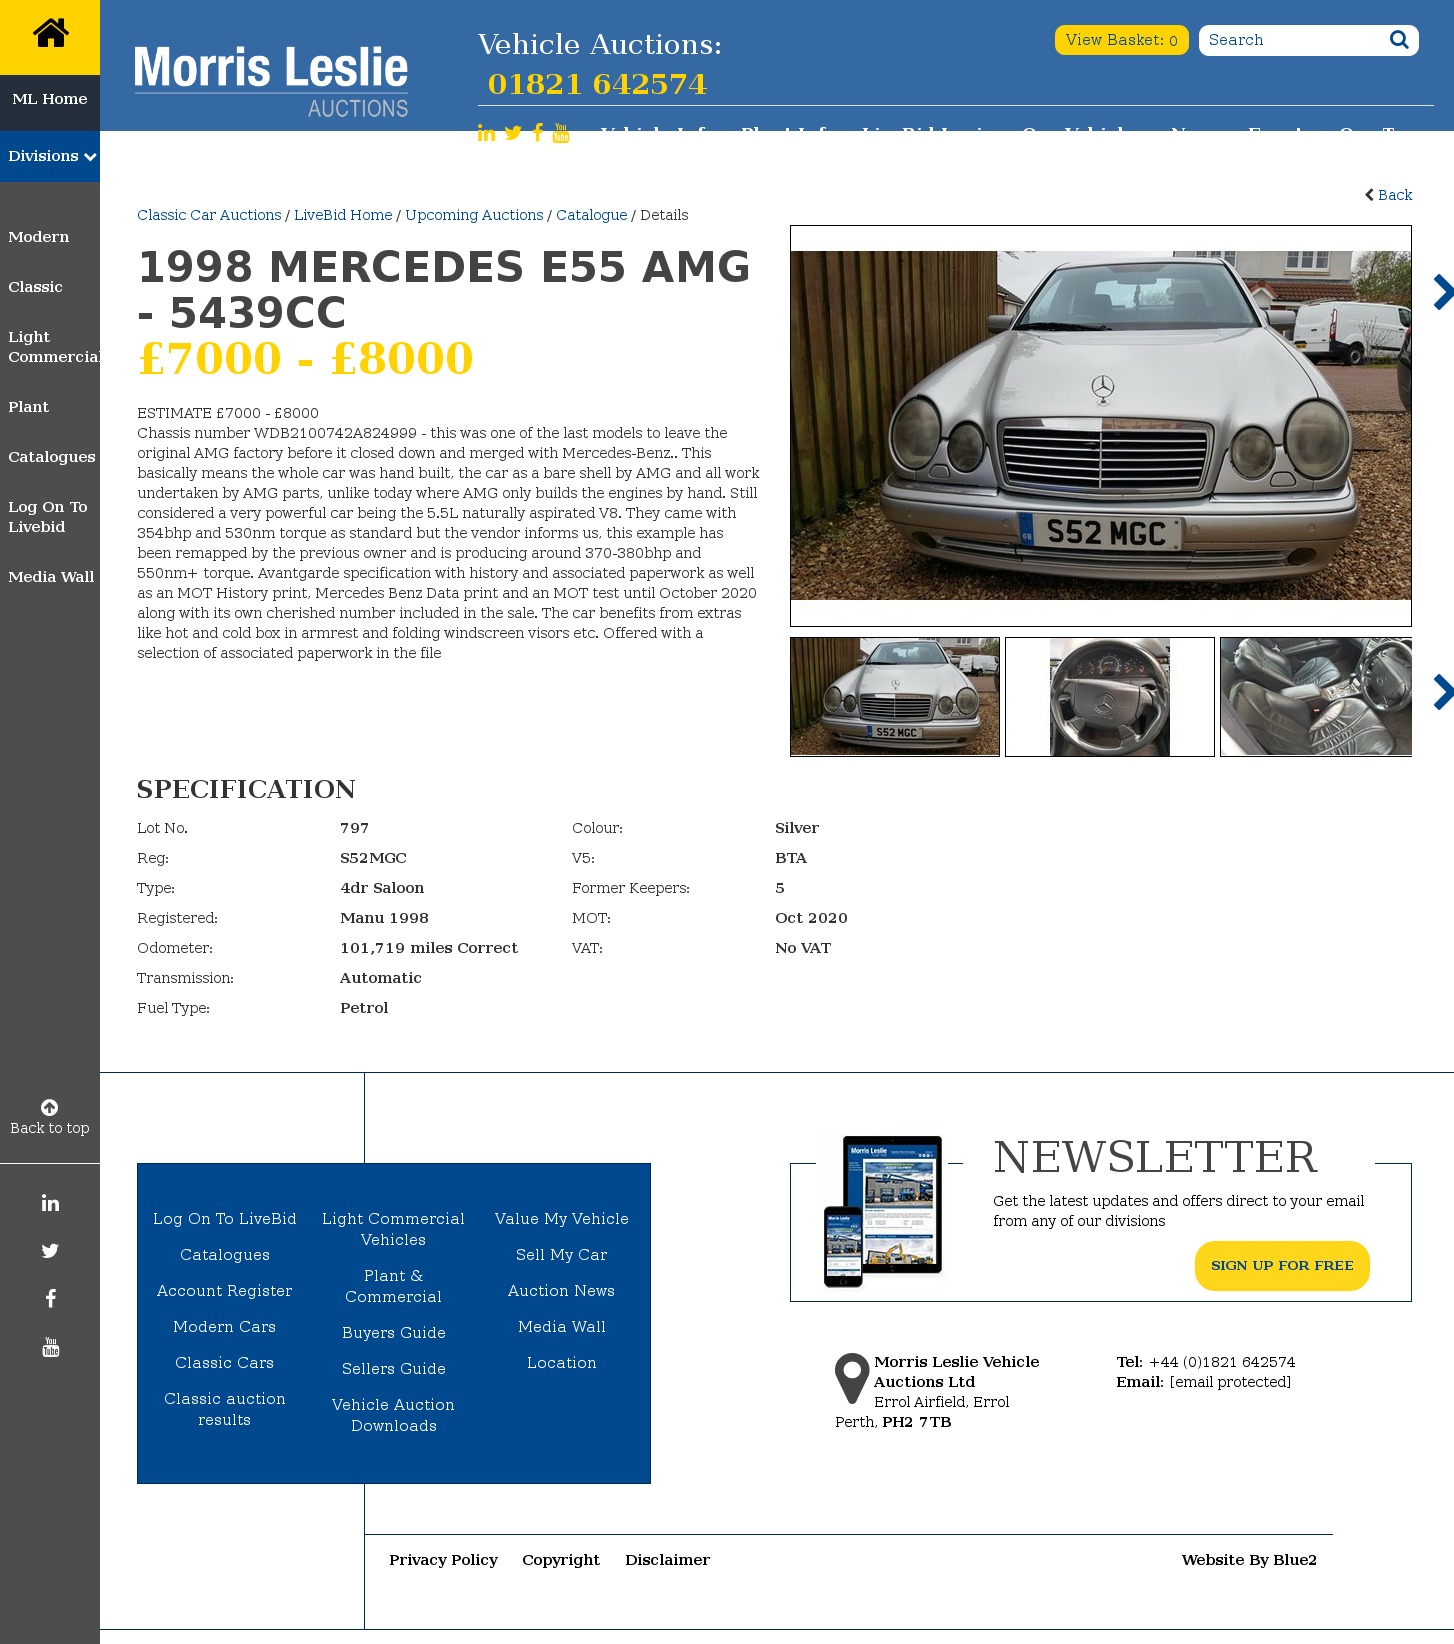
Task: Select Classic in sidebar
Action: pos(35,287)
